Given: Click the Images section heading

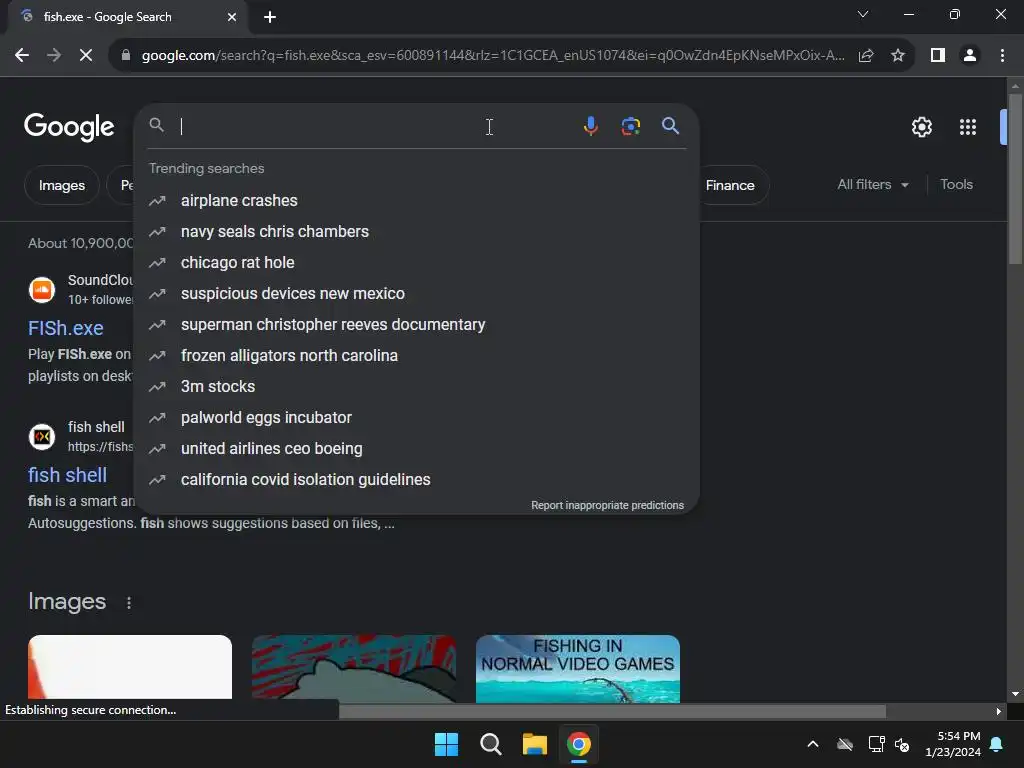Looking at the screenshot, I should pos(67,601).
